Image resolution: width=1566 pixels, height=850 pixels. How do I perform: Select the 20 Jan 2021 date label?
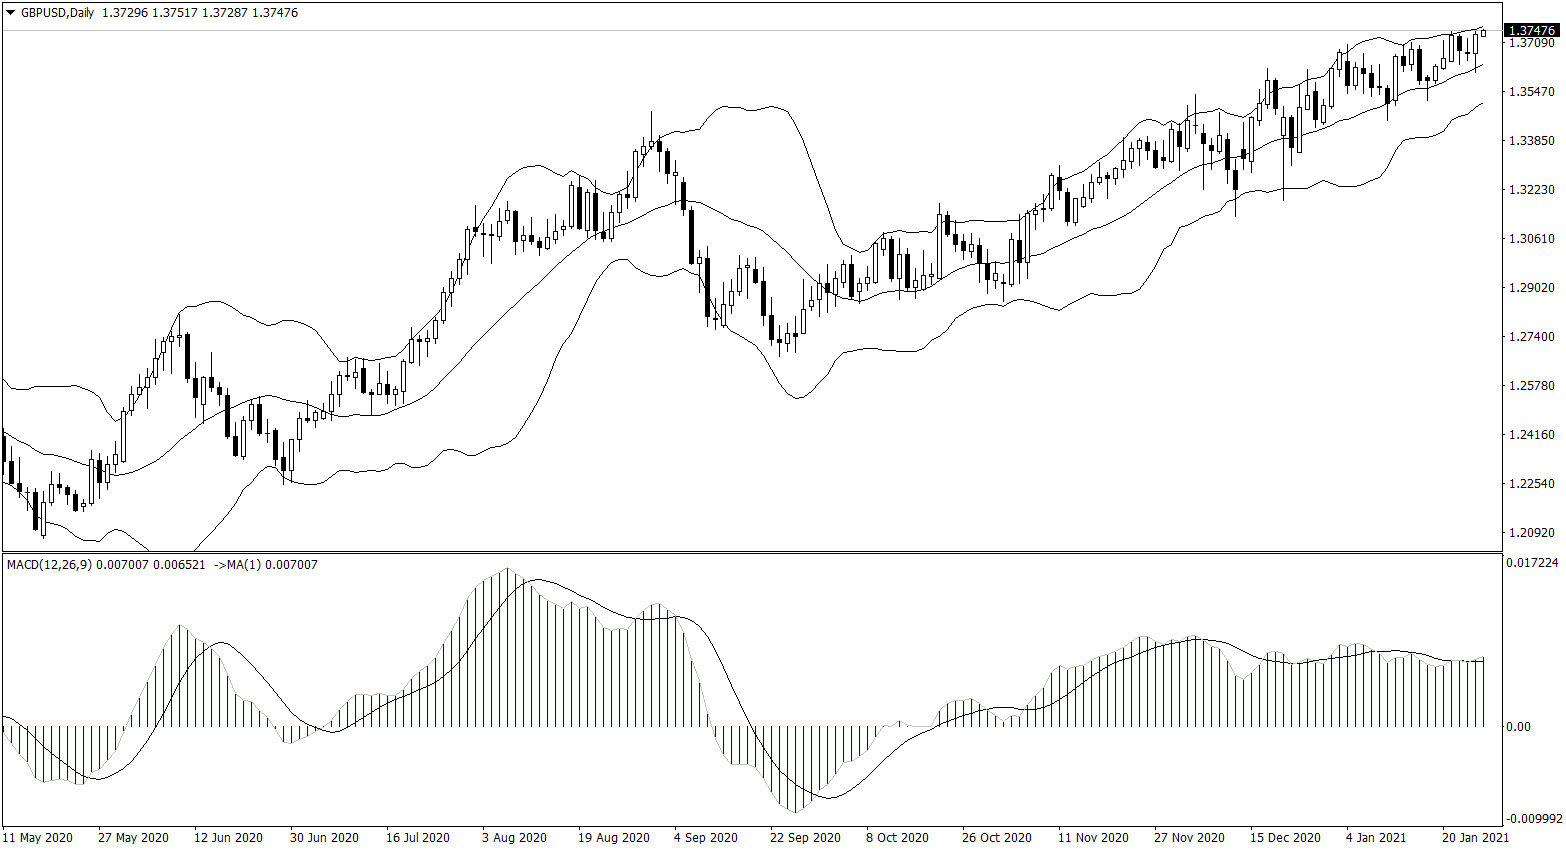[x=1475, y=837]
